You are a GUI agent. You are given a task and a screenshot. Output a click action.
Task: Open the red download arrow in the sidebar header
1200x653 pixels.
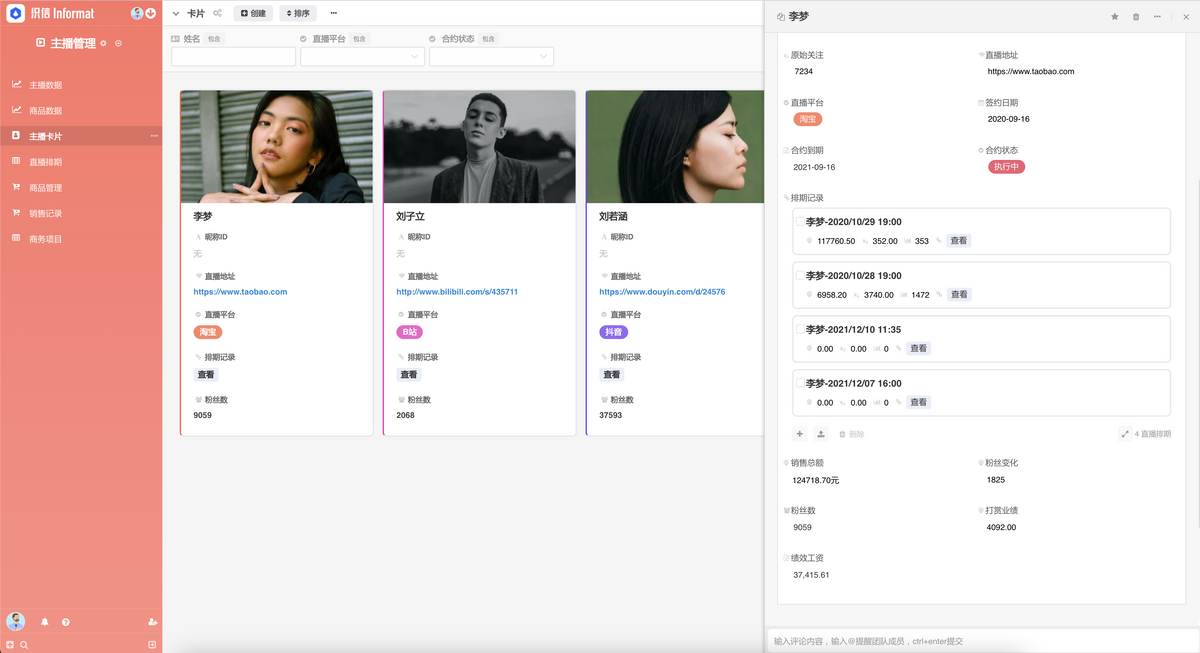click(150, 13)
